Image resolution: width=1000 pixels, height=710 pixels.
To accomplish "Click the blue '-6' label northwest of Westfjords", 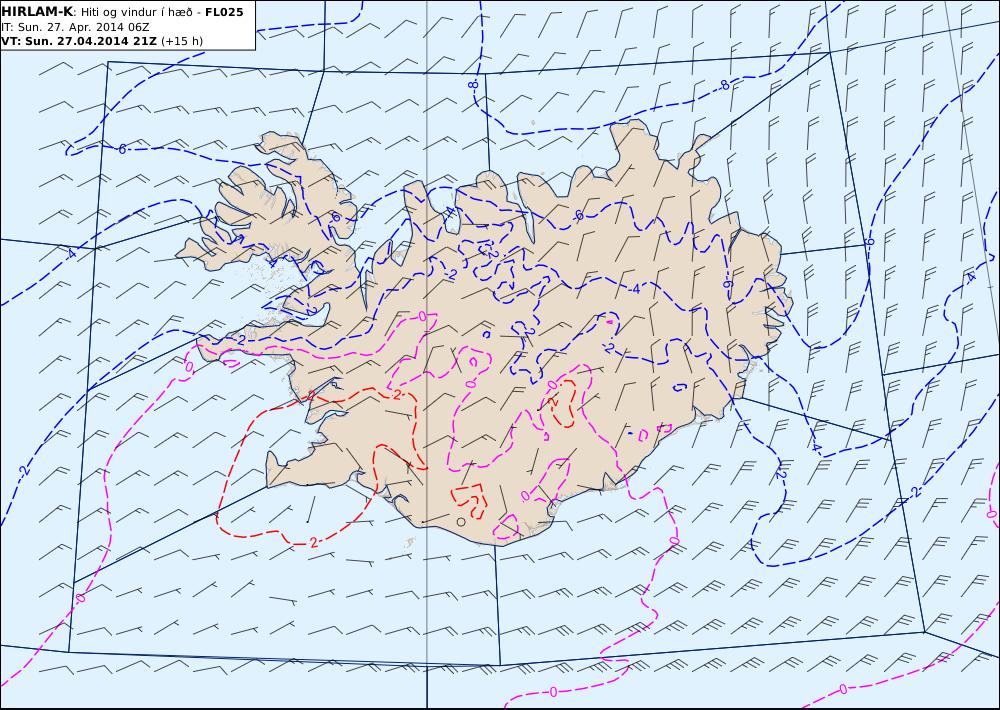I will tap(121, 149).
